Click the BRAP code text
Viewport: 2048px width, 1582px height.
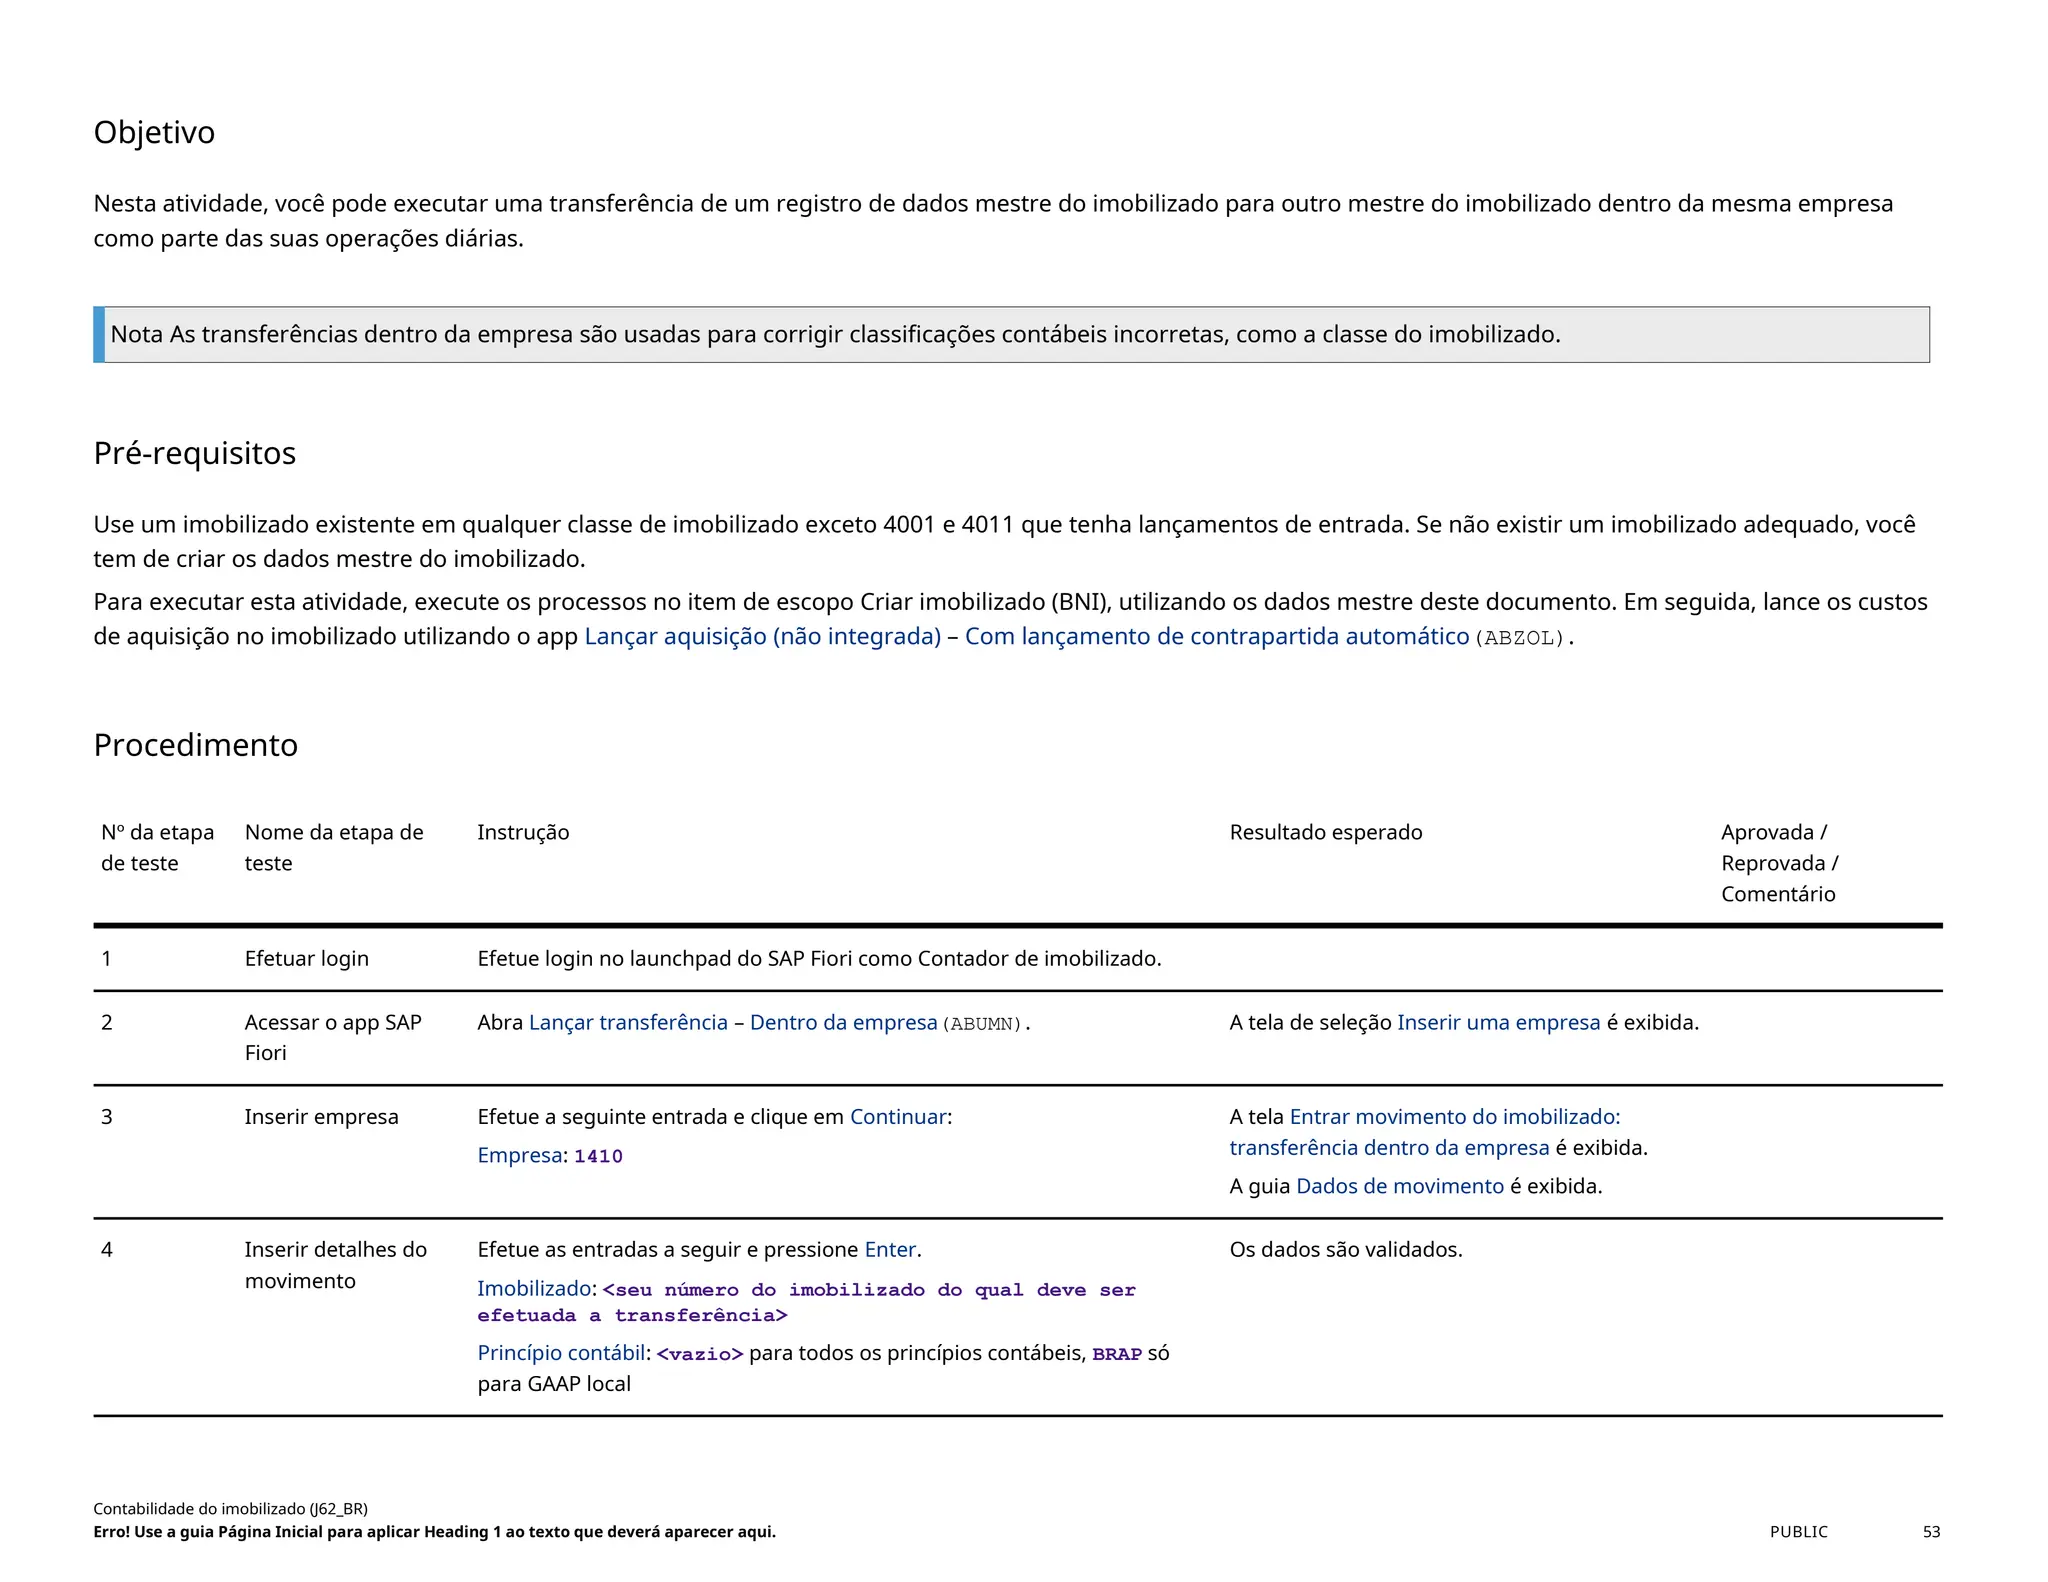1116,1355
